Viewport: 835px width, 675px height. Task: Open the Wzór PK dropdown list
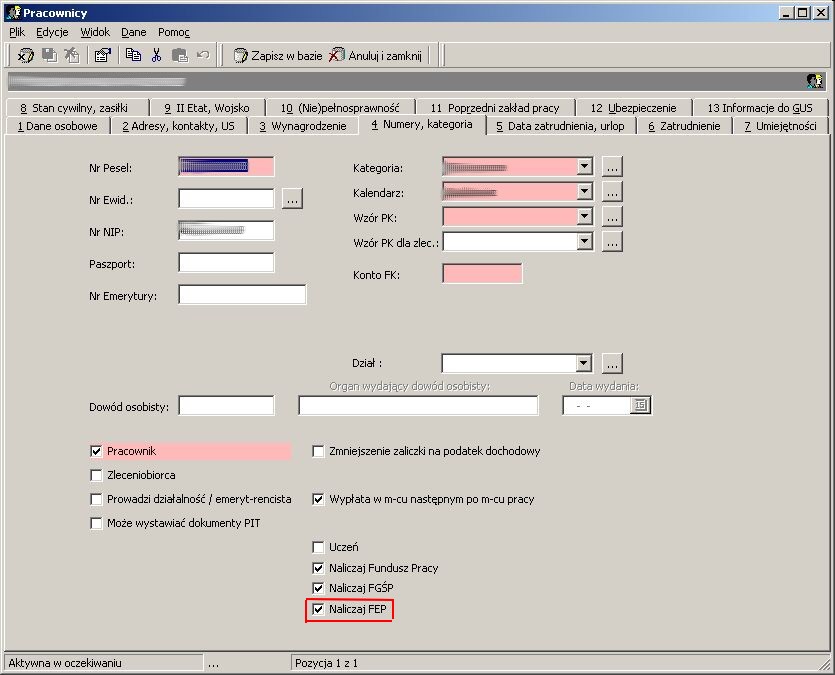584,216
